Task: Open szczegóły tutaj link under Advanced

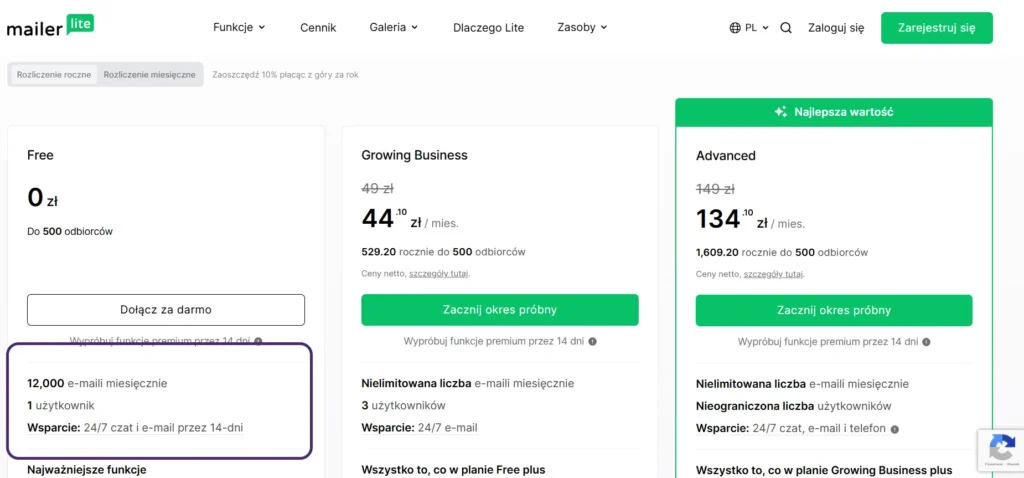Action: point(773,274)
